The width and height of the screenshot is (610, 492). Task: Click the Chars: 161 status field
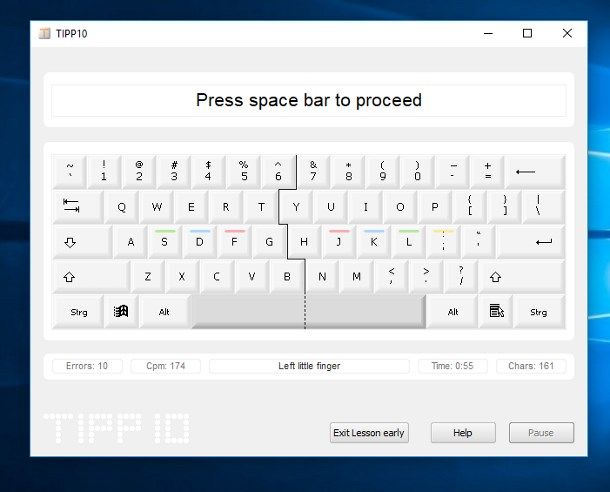531,366
